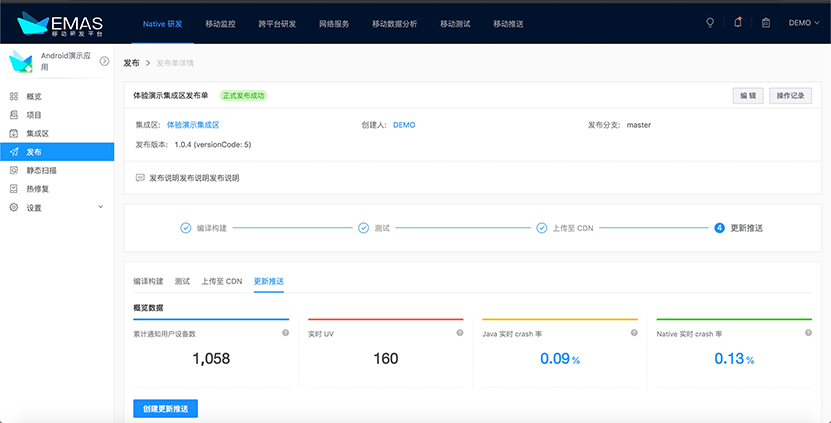Viewport: 831px width, 423px height.
Task: Click the help icon on 实时 UV card
Action: pyautogui.click(x=460, y=333)
